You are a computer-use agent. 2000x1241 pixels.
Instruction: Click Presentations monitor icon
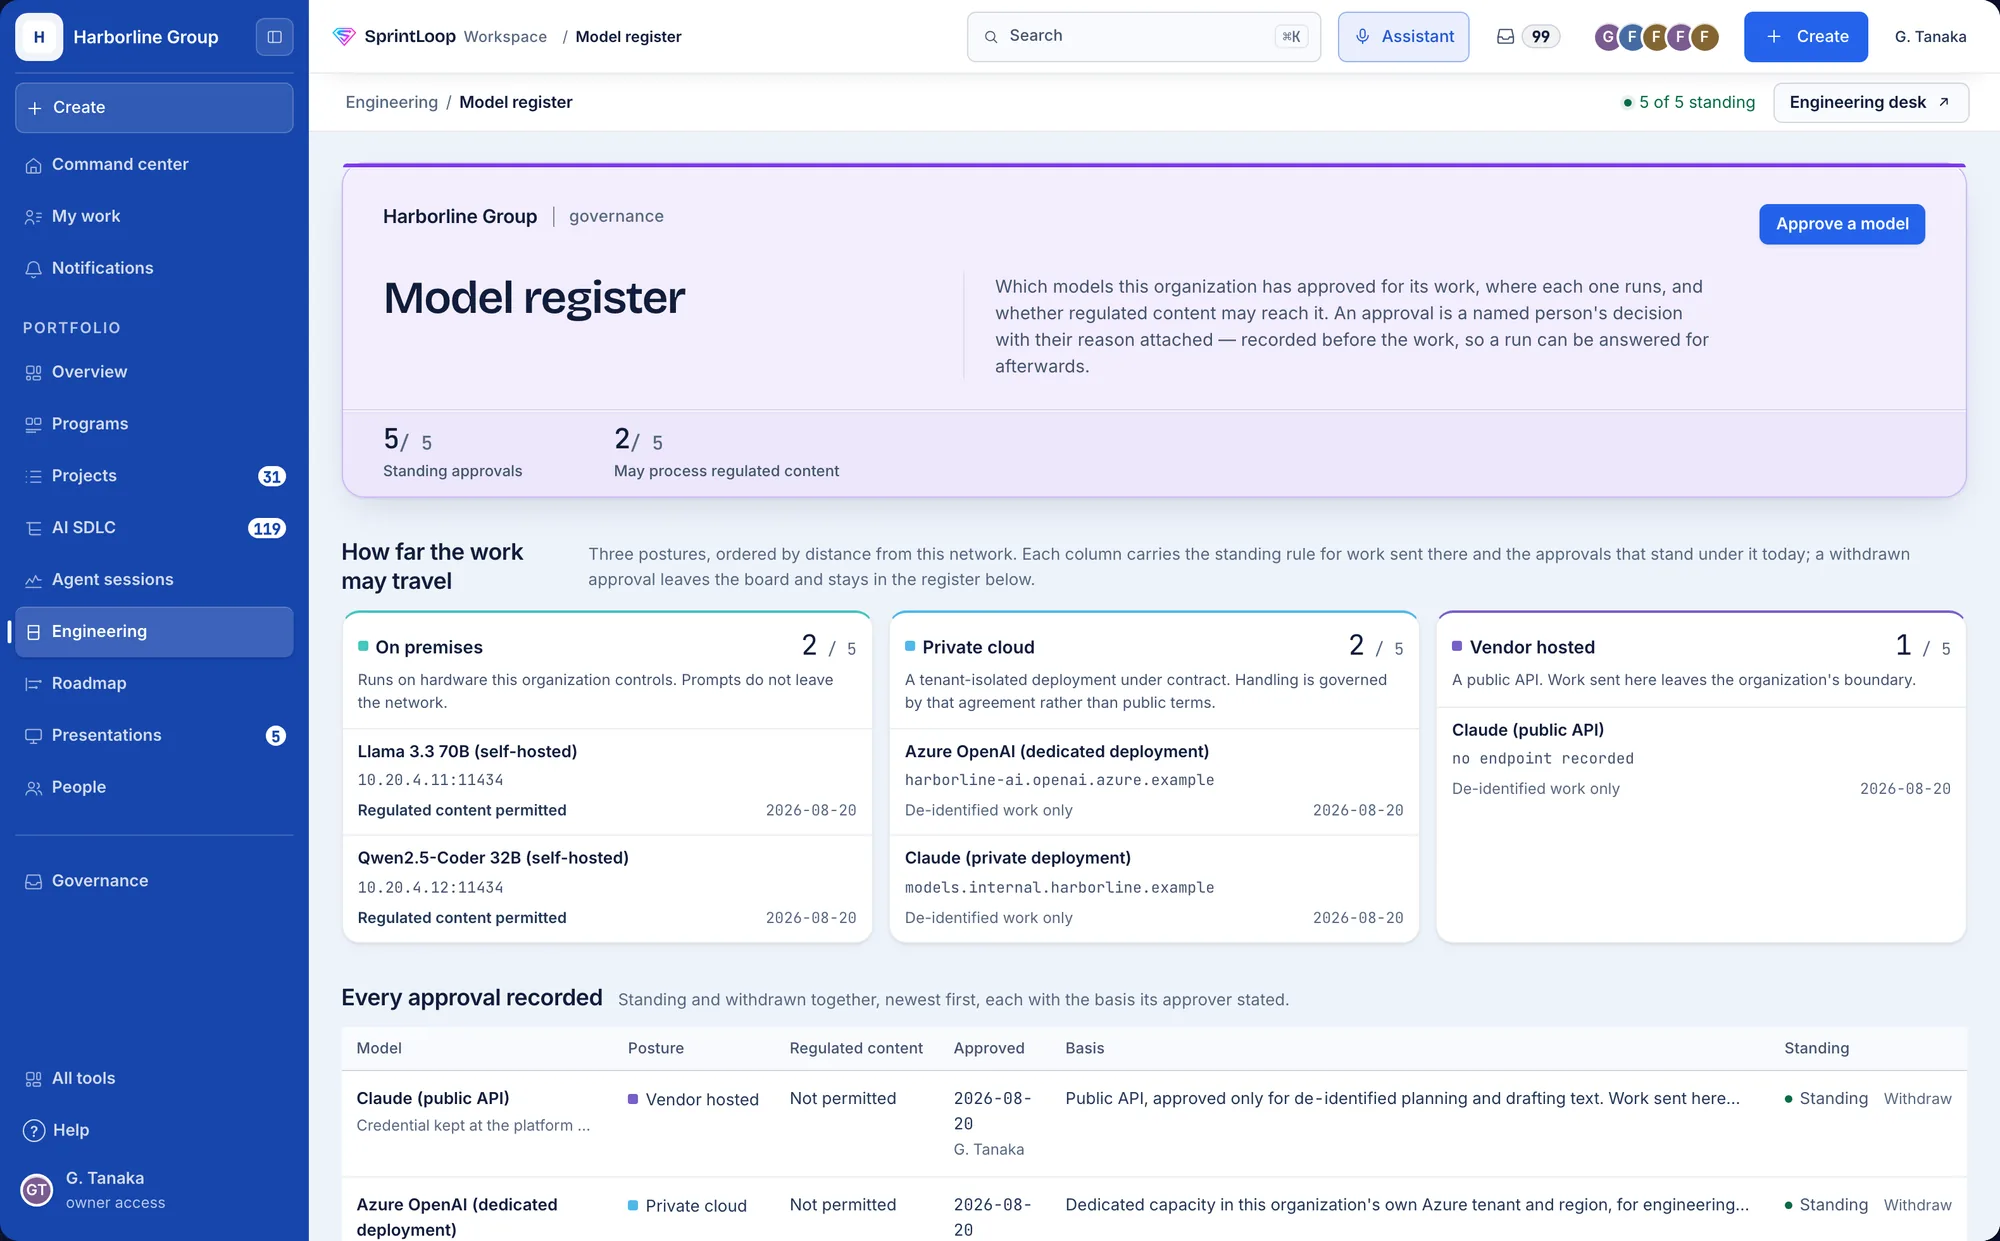[x=33, y=736]
